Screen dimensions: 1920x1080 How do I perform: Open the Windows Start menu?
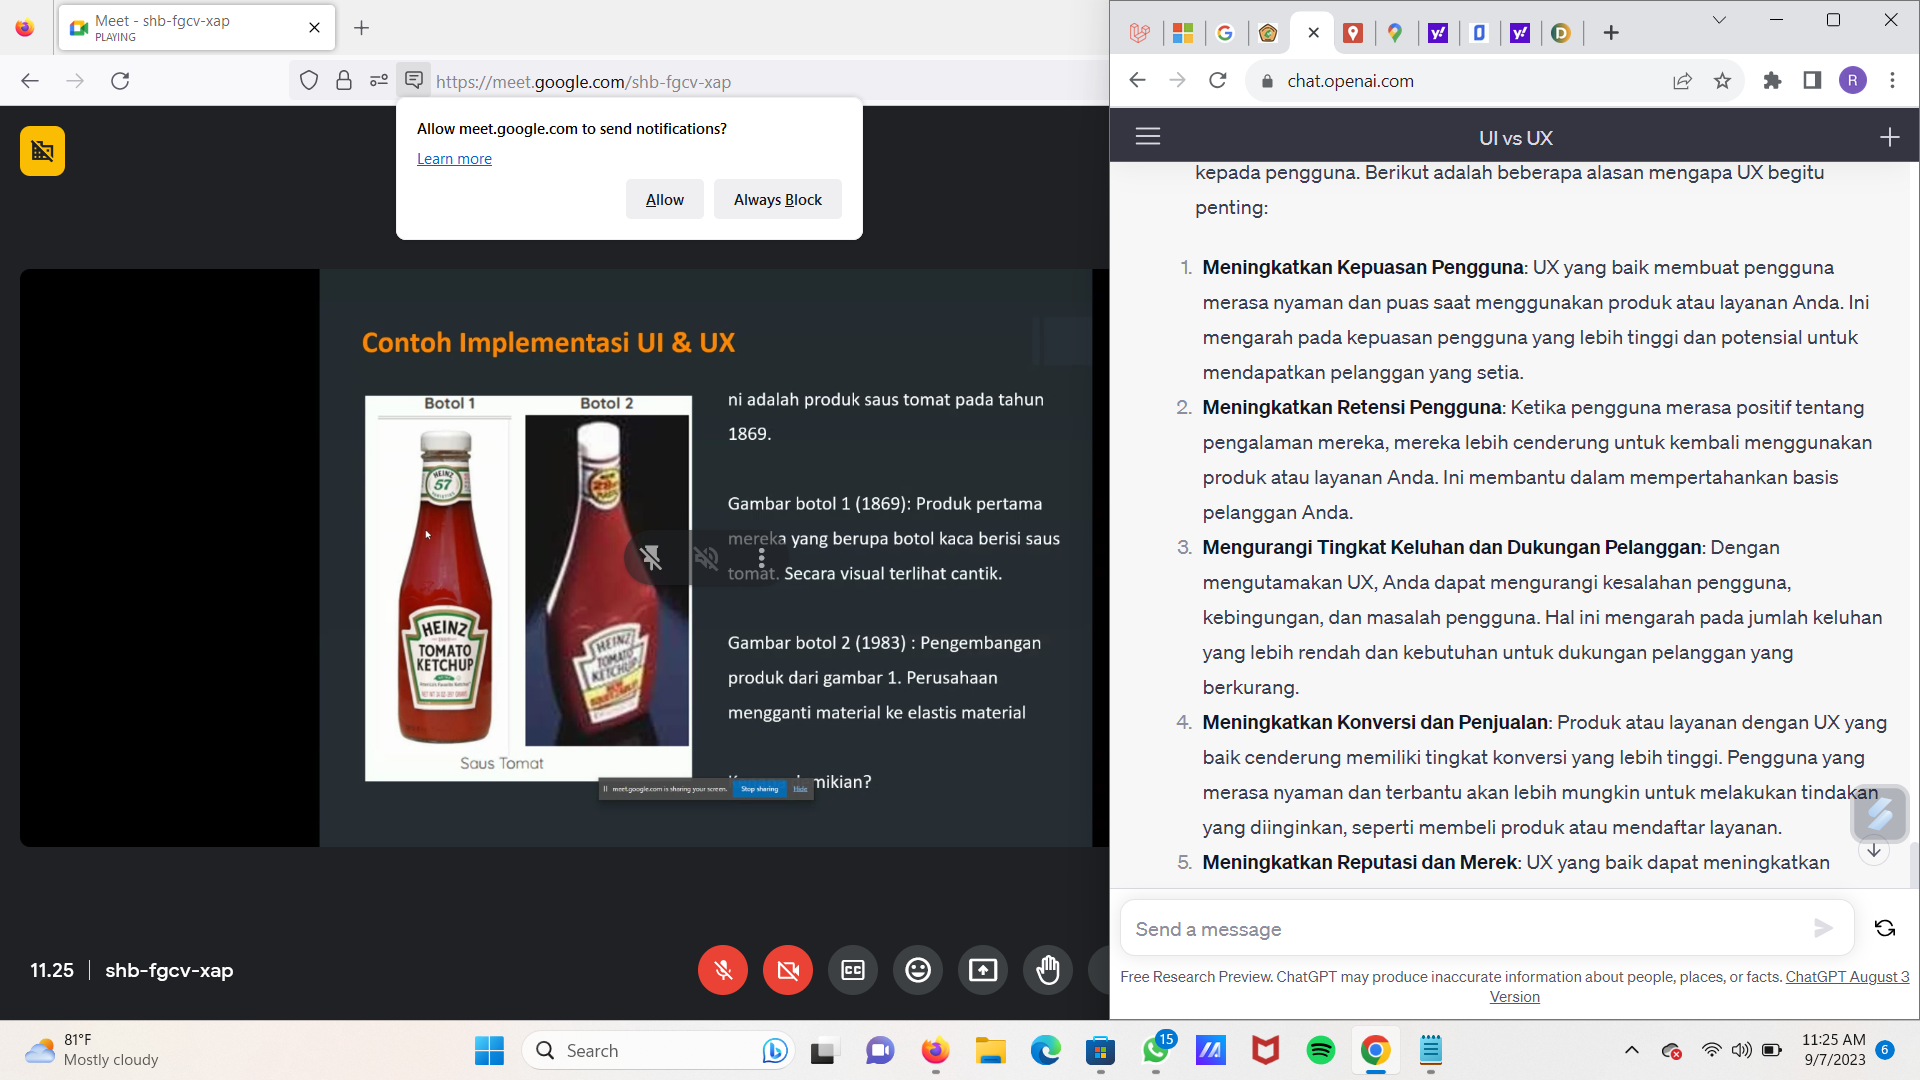coord(489,1051)
